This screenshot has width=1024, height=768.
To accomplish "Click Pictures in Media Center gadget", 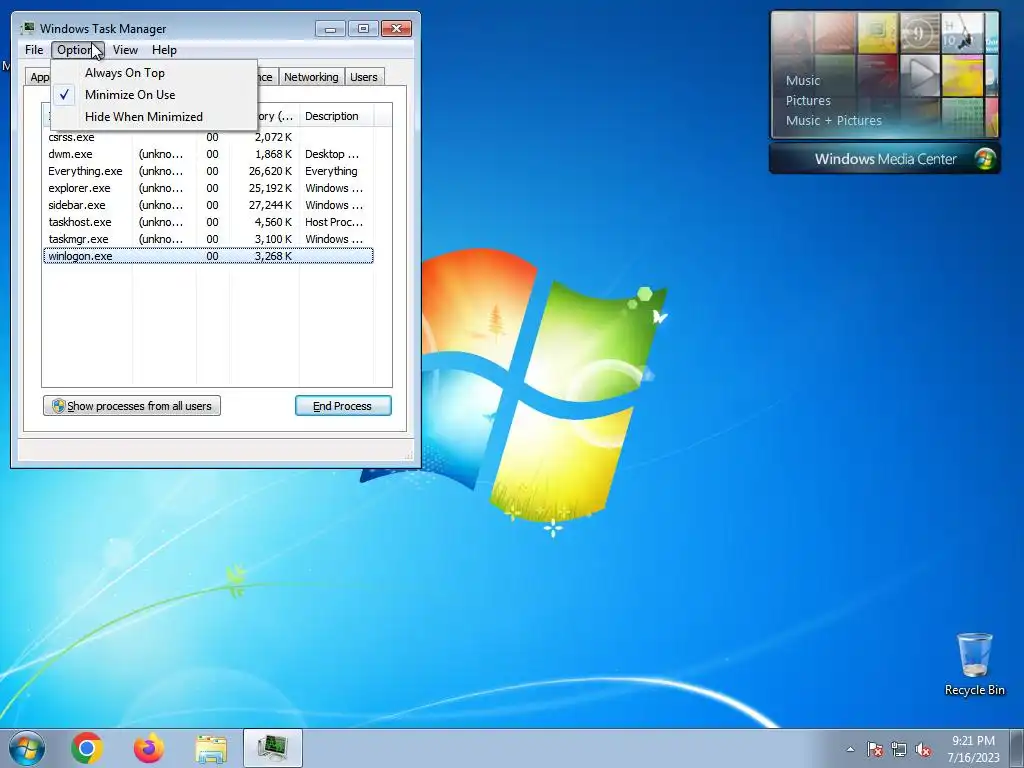I will coord(808,101).
